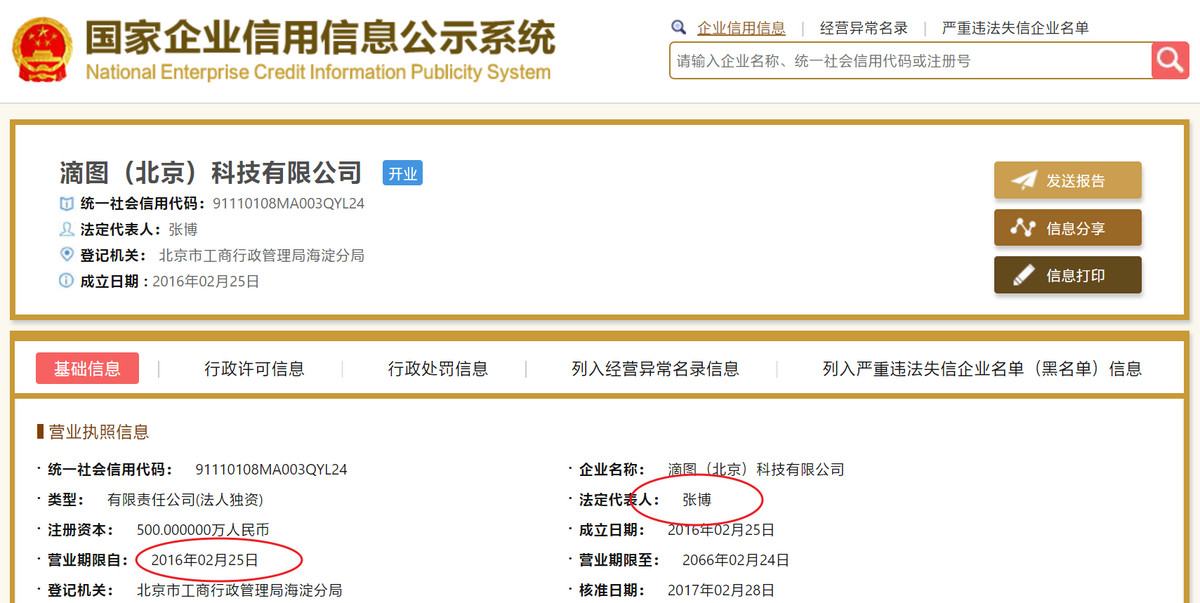1200x603 pixels.
Task: Click header 法定代表人 name 张博
Action: click(x=183, y=229)
